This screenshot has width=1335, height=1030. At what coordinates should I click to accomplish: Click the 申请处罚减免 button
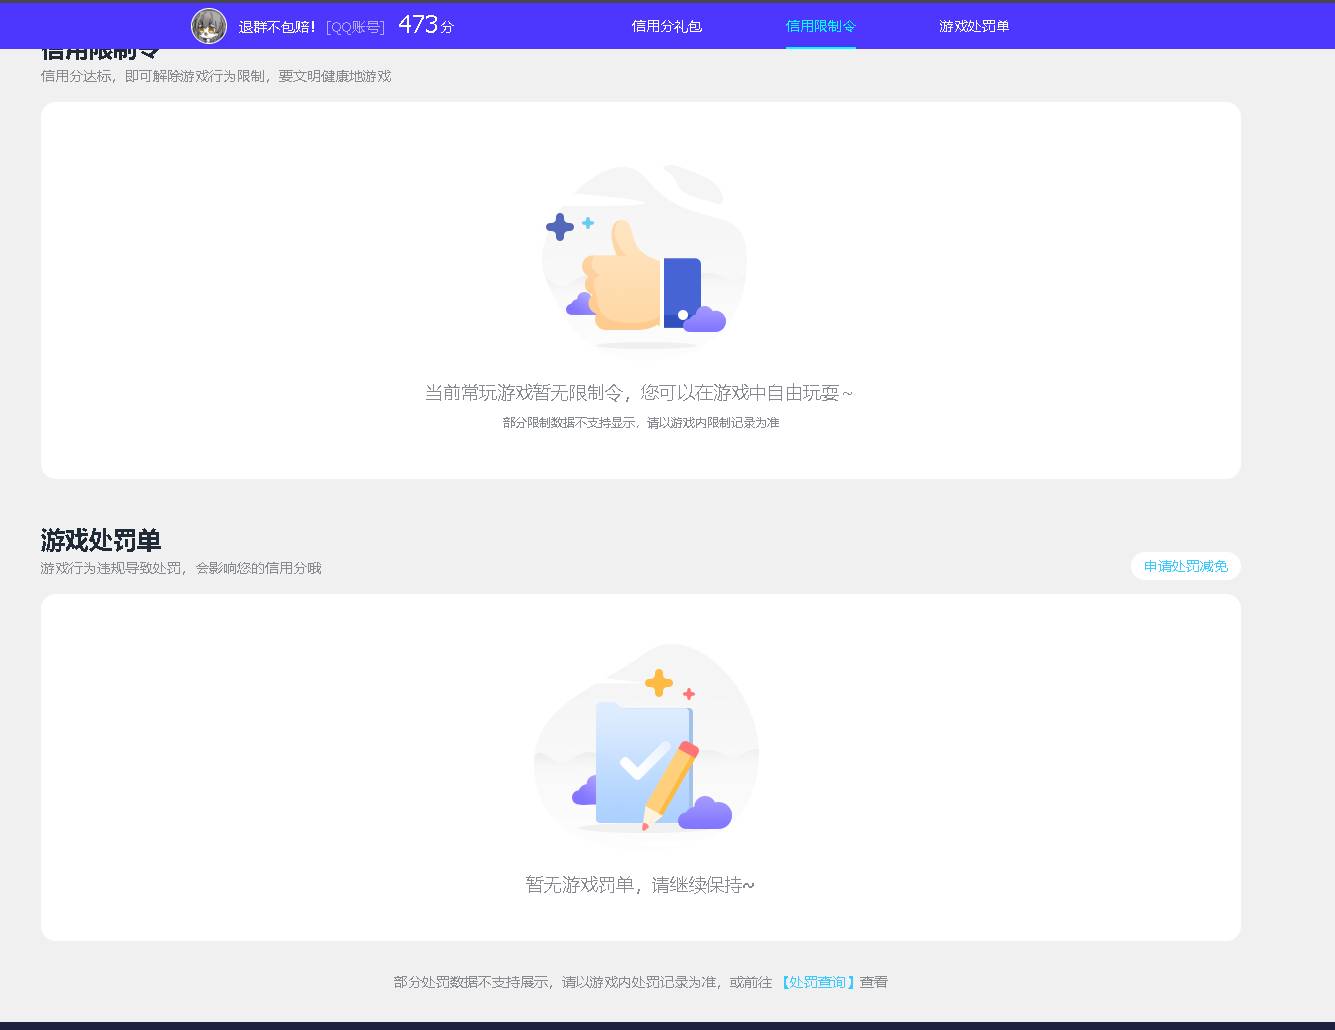click(x=1185, y=566)
